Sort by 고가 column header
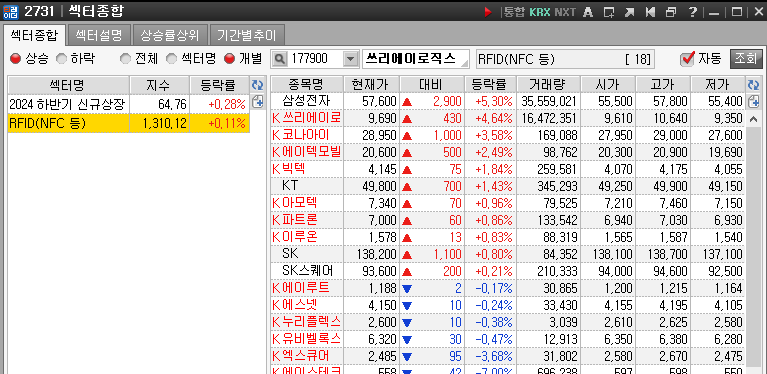 663,85
